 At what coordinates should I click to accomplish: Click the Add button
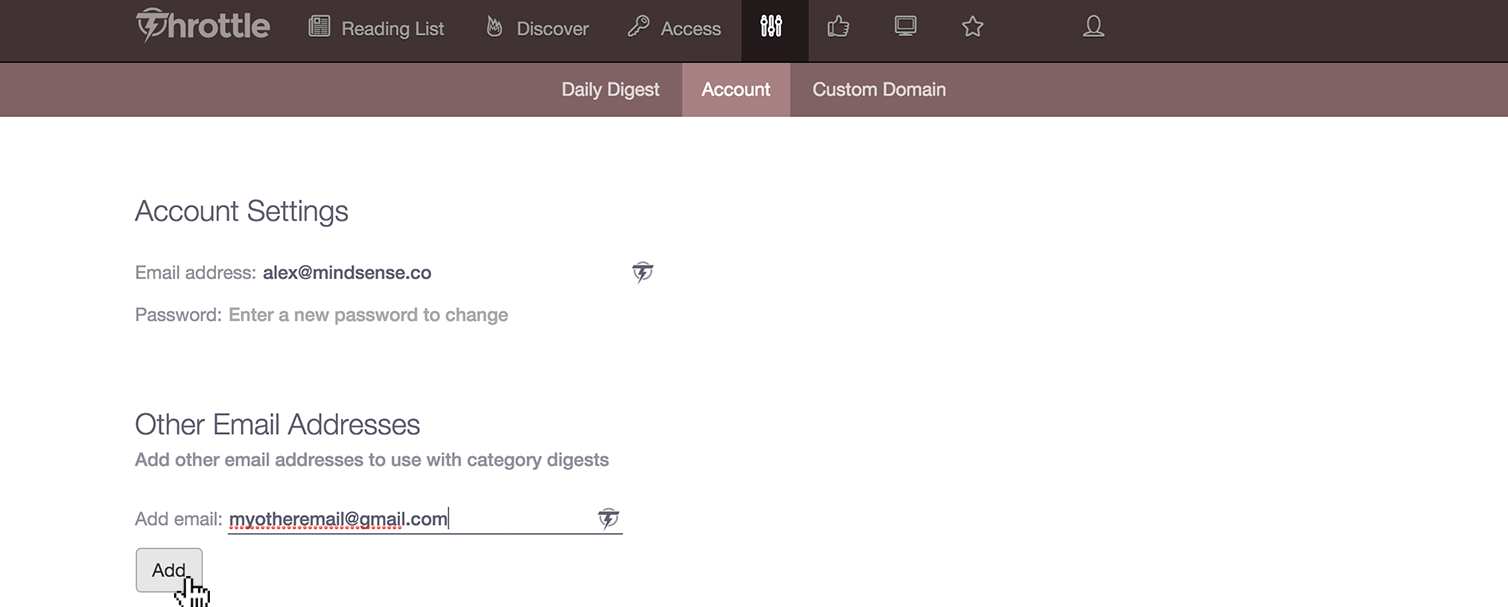tap(169, 570)
